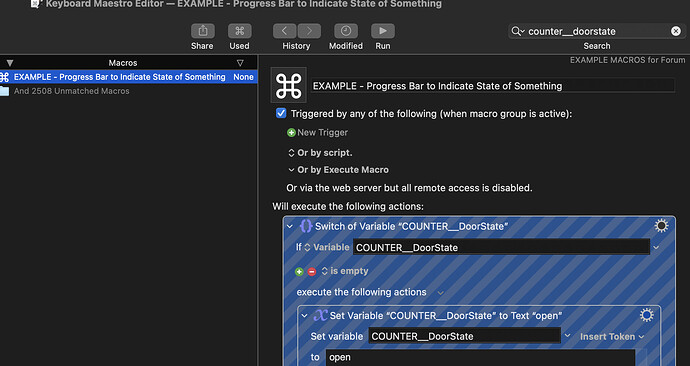Screen dimensions: 690x366
Task: Open the 'Or by script.' selector
Action: (291, 153)
